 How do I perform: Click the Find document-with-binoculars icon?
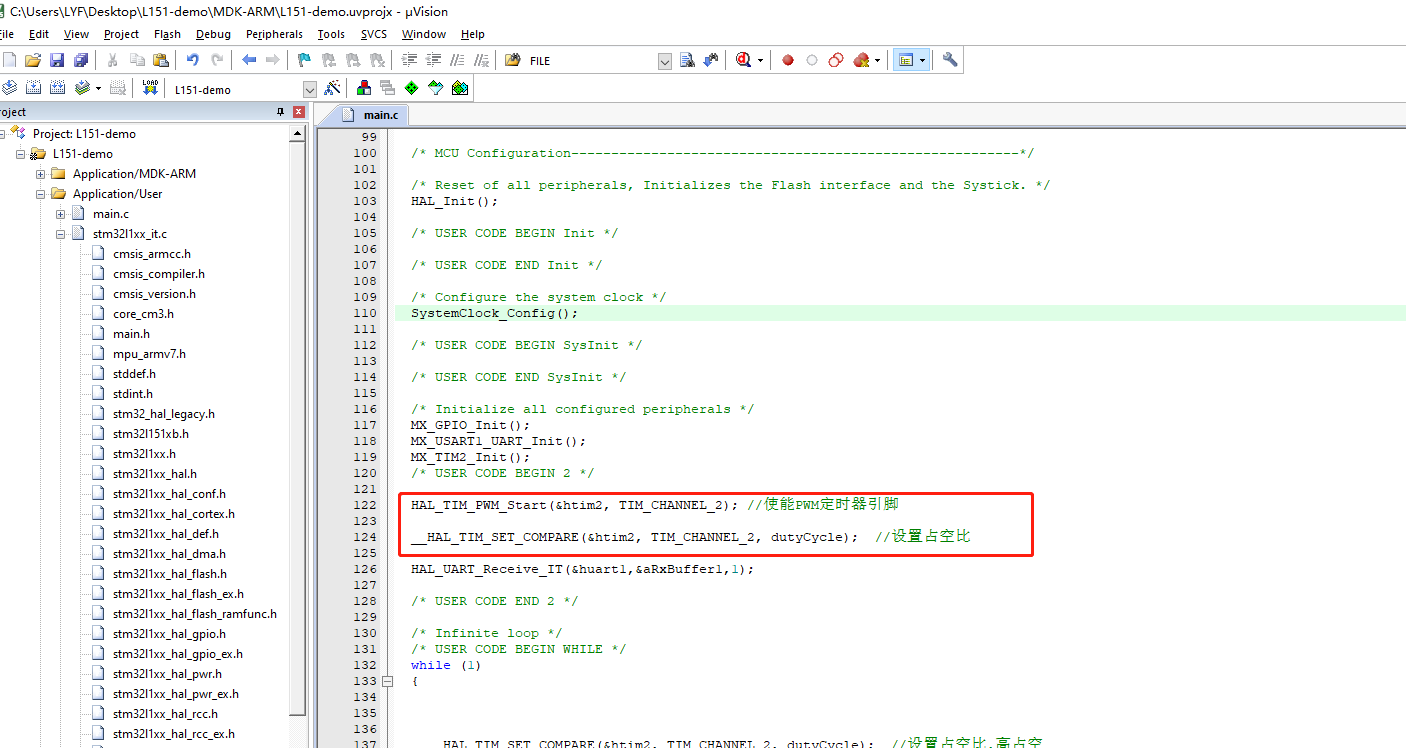(x=687, y=60)
